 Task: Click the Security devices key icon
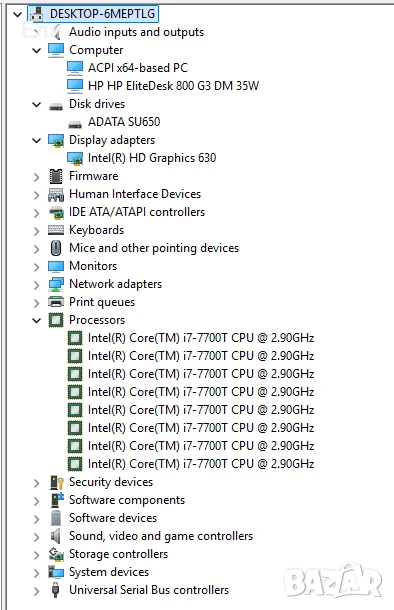point(57,482)
